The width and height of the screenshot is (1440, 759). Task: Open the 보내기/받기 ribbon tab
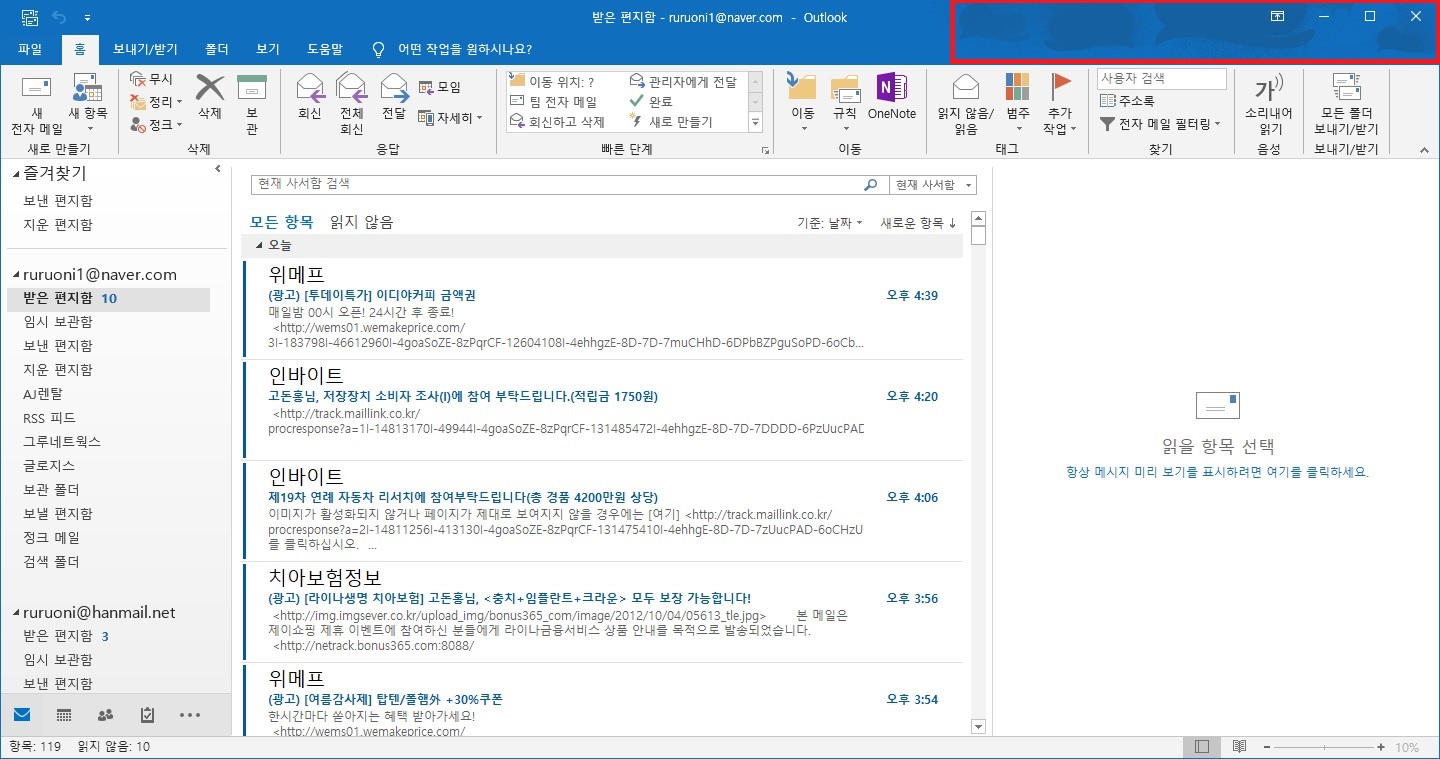(145, 49)
